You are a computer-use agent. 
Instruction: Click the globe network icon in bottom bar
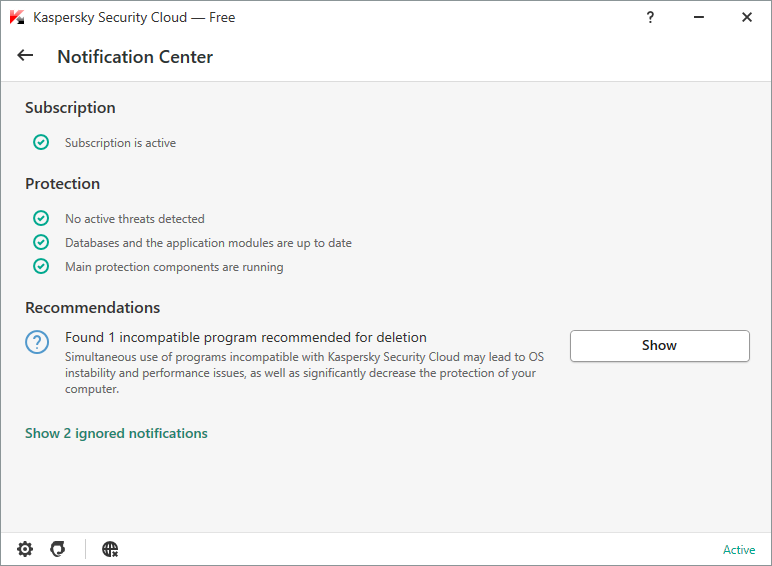point(110,549)
